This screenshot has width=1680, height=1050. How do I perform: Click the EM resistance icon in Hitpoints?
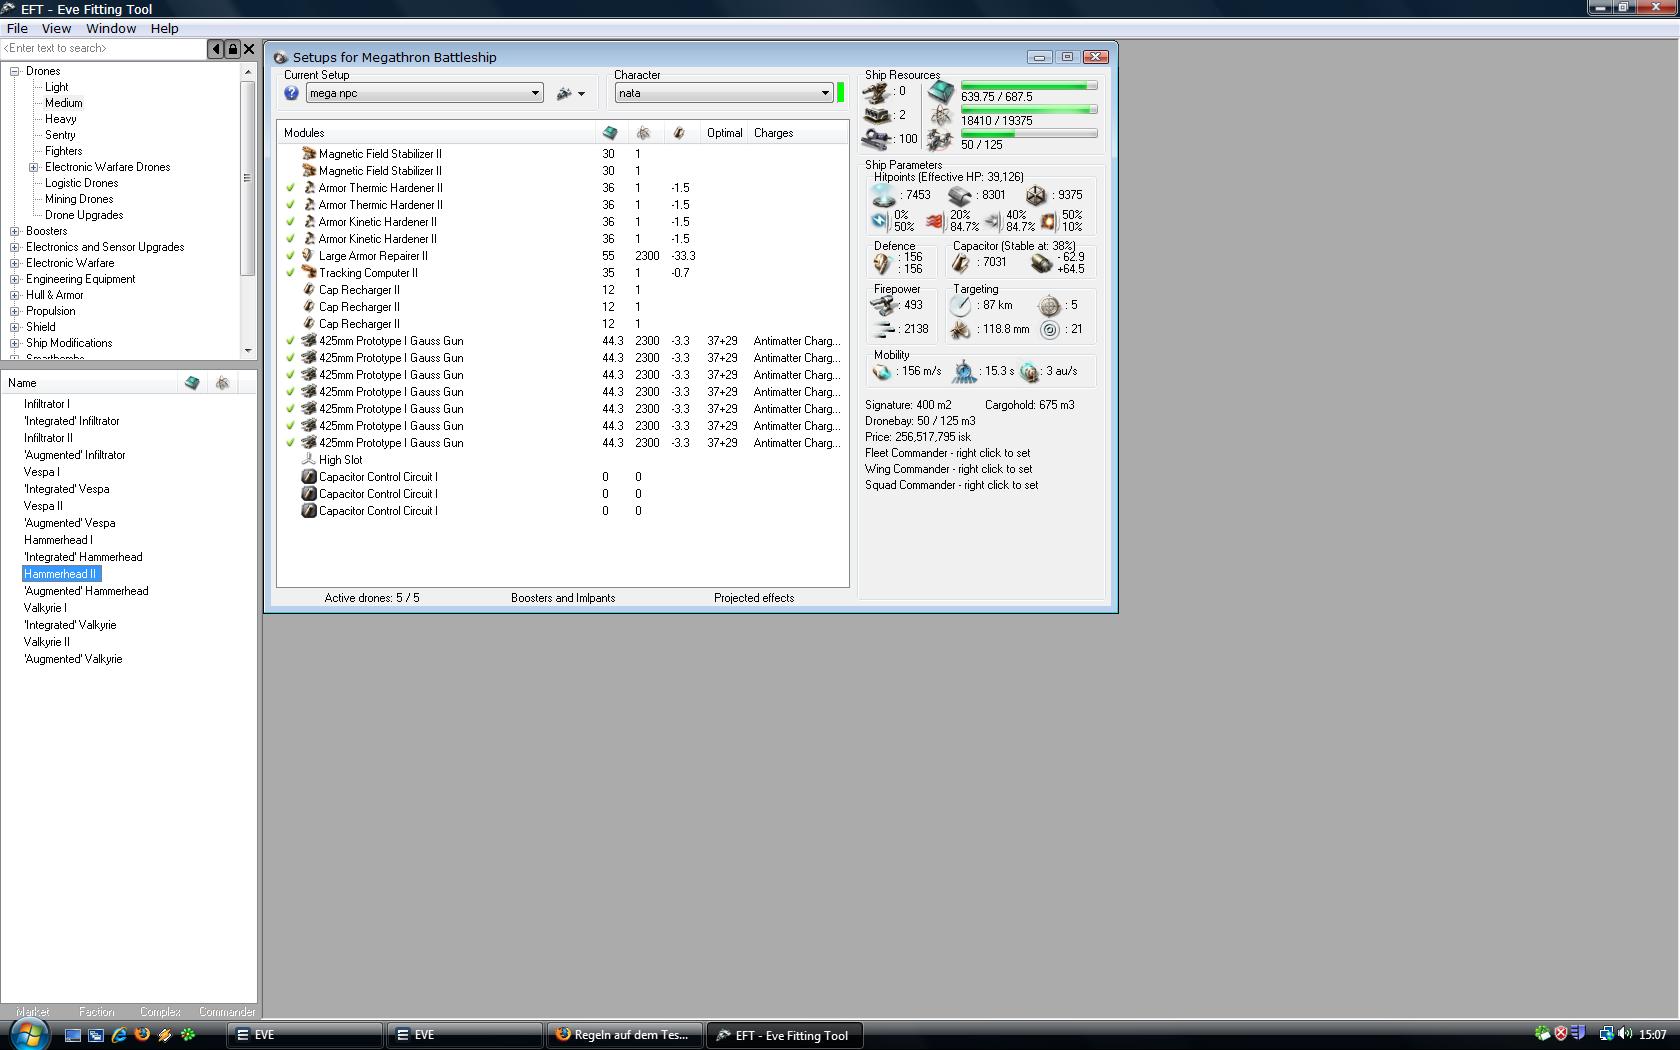pyautogui.click(x=880, y=221)
